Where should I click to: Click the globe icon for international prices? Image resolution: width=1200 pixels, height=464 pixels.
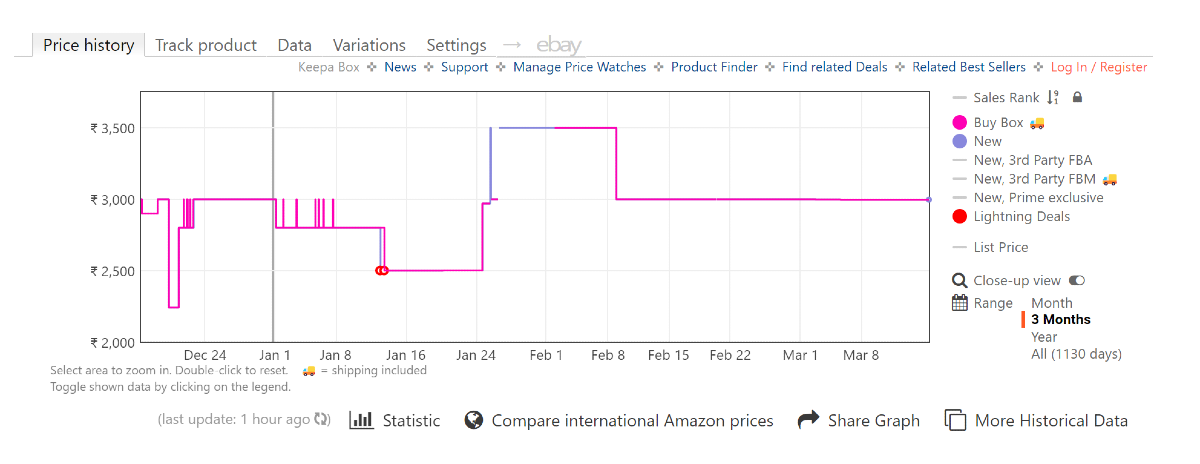pos(474,420)
